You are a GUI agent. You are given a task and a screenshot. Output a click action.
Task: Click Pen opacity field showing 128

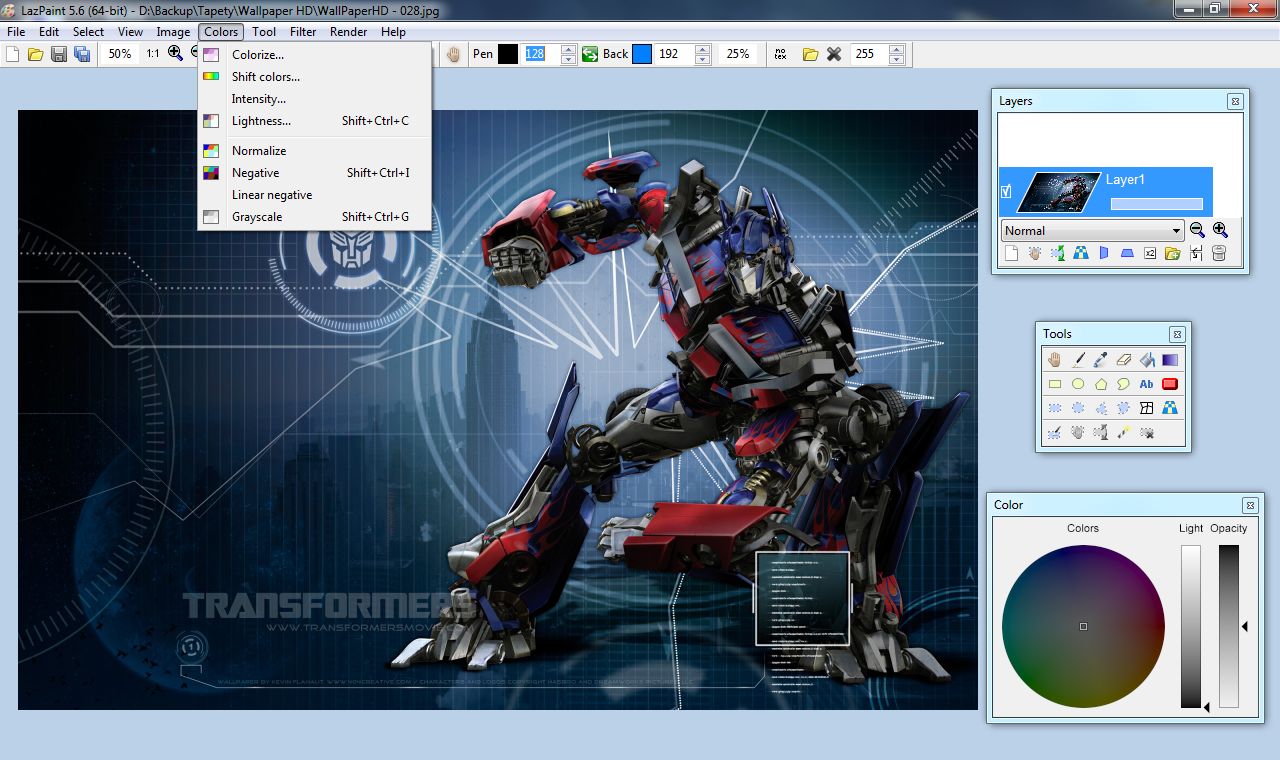(x=541, y=54)
